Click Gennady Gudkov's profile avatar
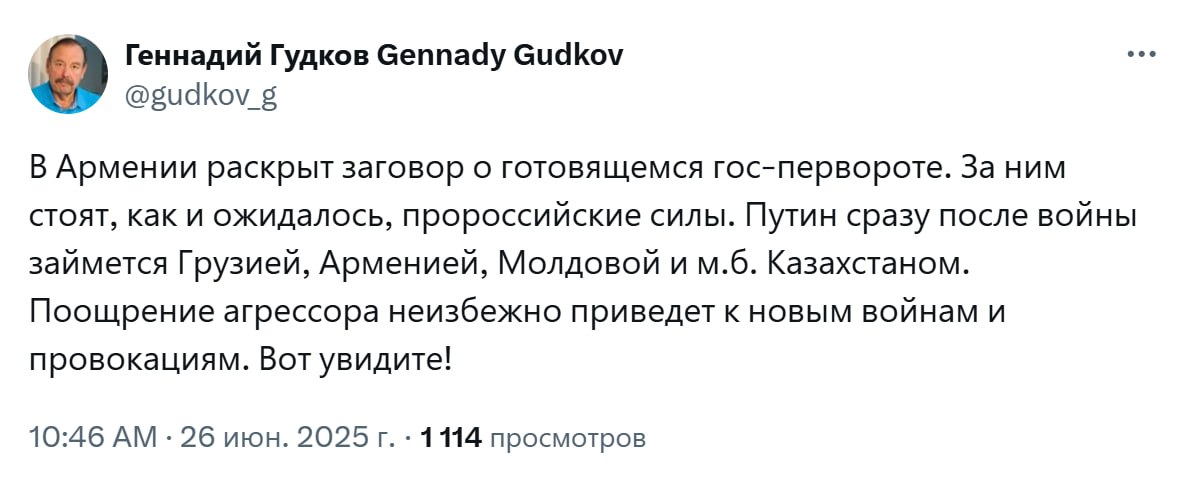Screen dimensions: 1184x485 69,74
